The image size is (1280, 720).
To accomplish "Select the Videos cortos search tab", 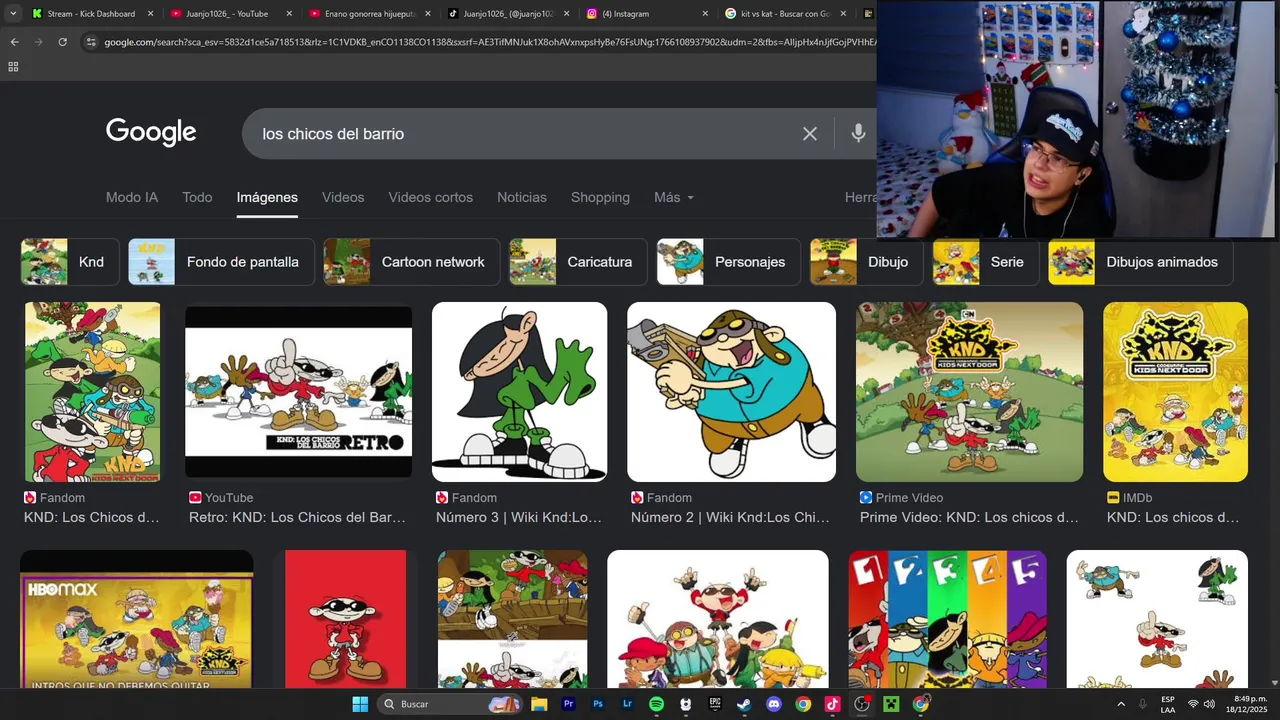I will click(x=431, y=197).
